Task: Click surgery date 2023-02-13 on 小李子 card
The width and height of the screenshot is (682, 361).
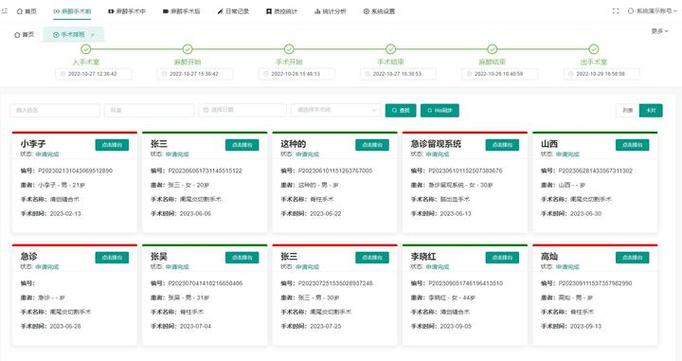Action: [x=65, y=214]
